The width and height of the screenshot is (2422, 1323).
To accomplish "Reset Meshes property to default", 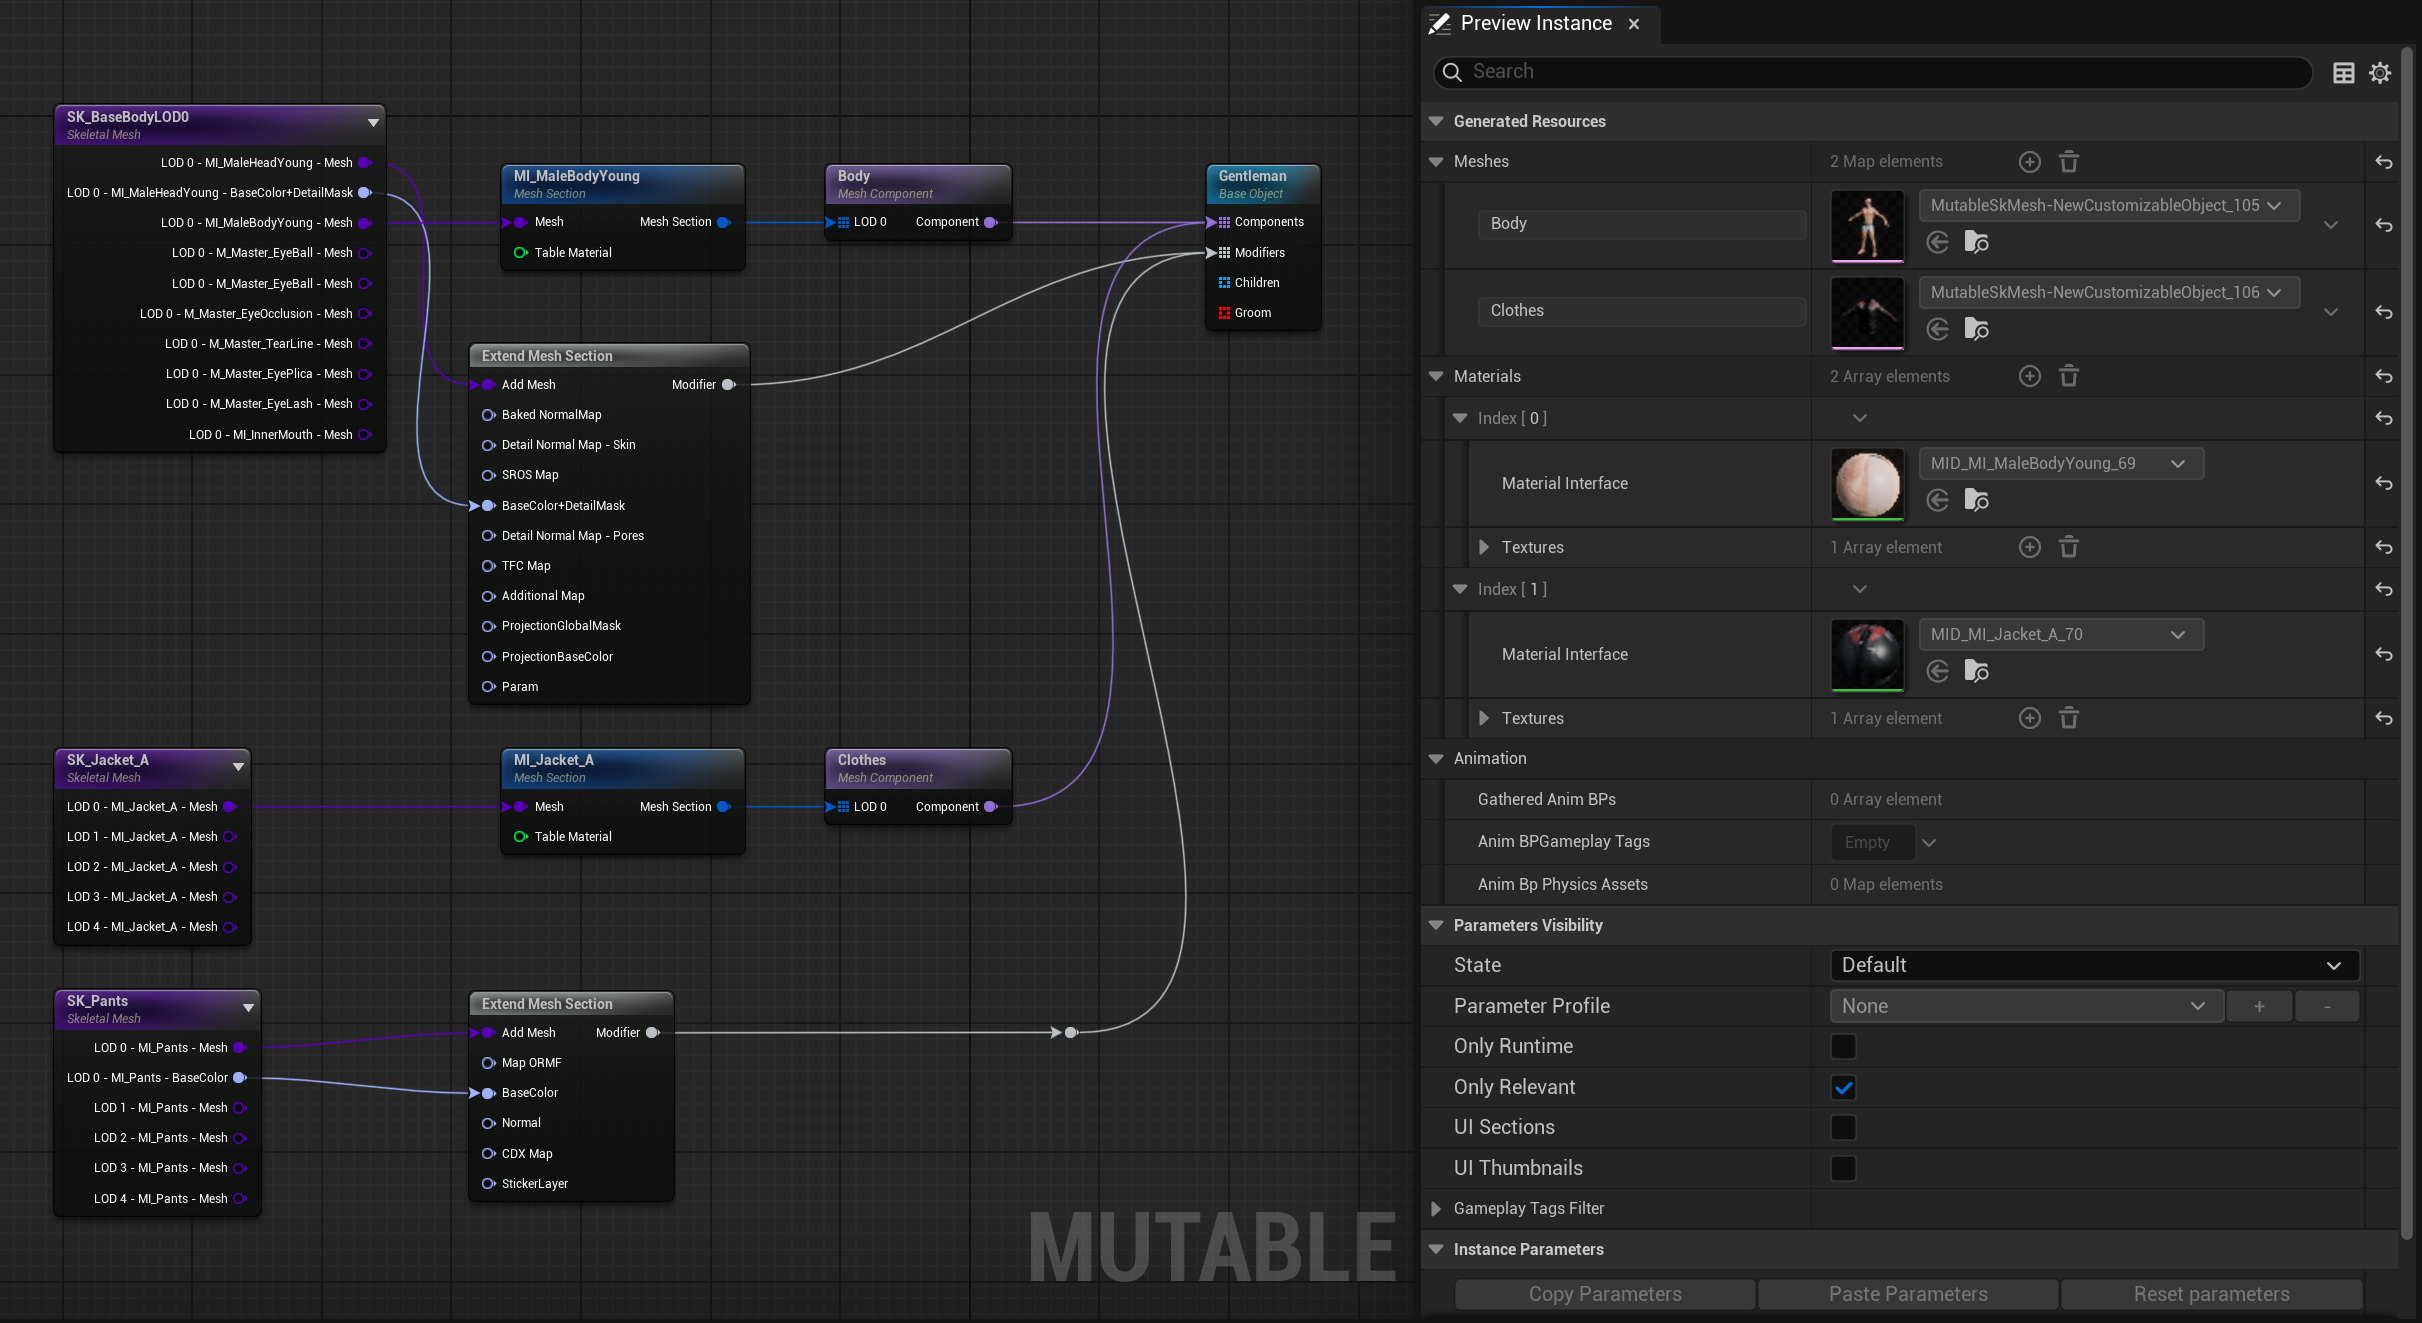I will [2384, 162].
